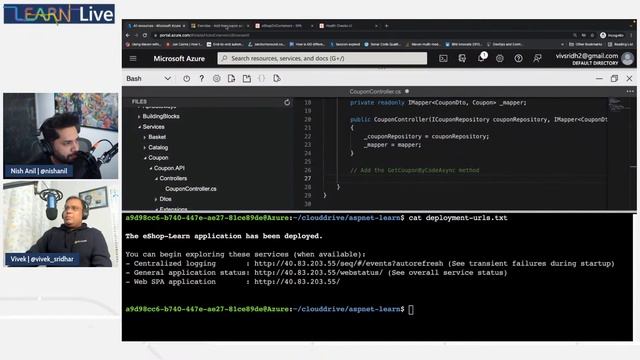Open a new browser tab with plus

coord(386,26)
